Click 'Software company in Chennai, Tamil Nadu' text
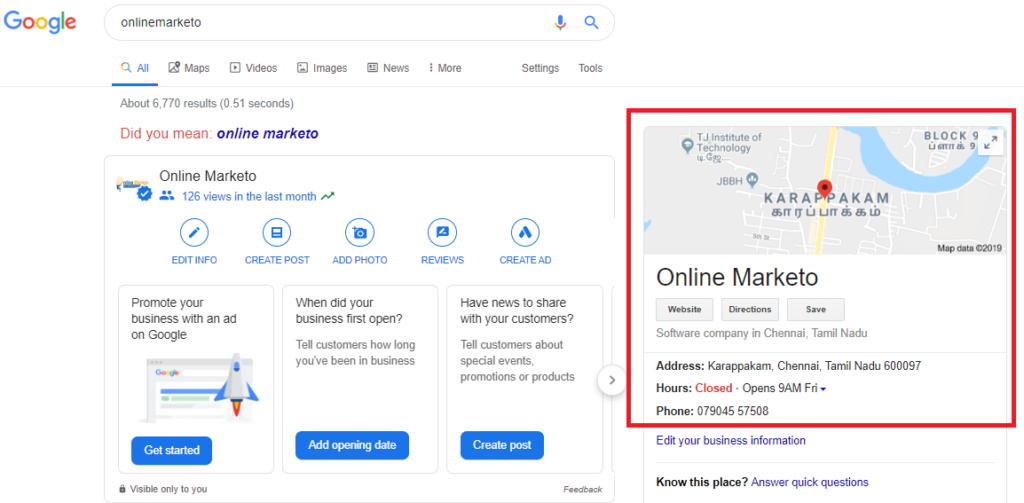 point(761,333)
